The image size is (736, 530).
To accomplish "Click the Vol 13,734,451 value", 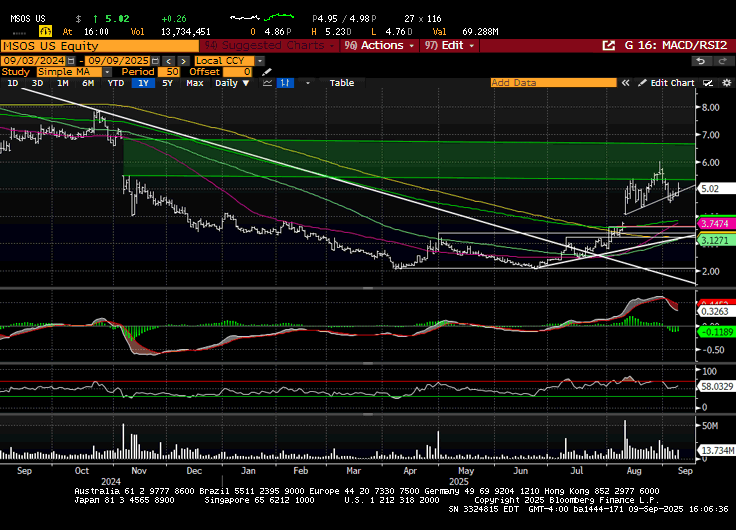I will [x=185, y=32].
